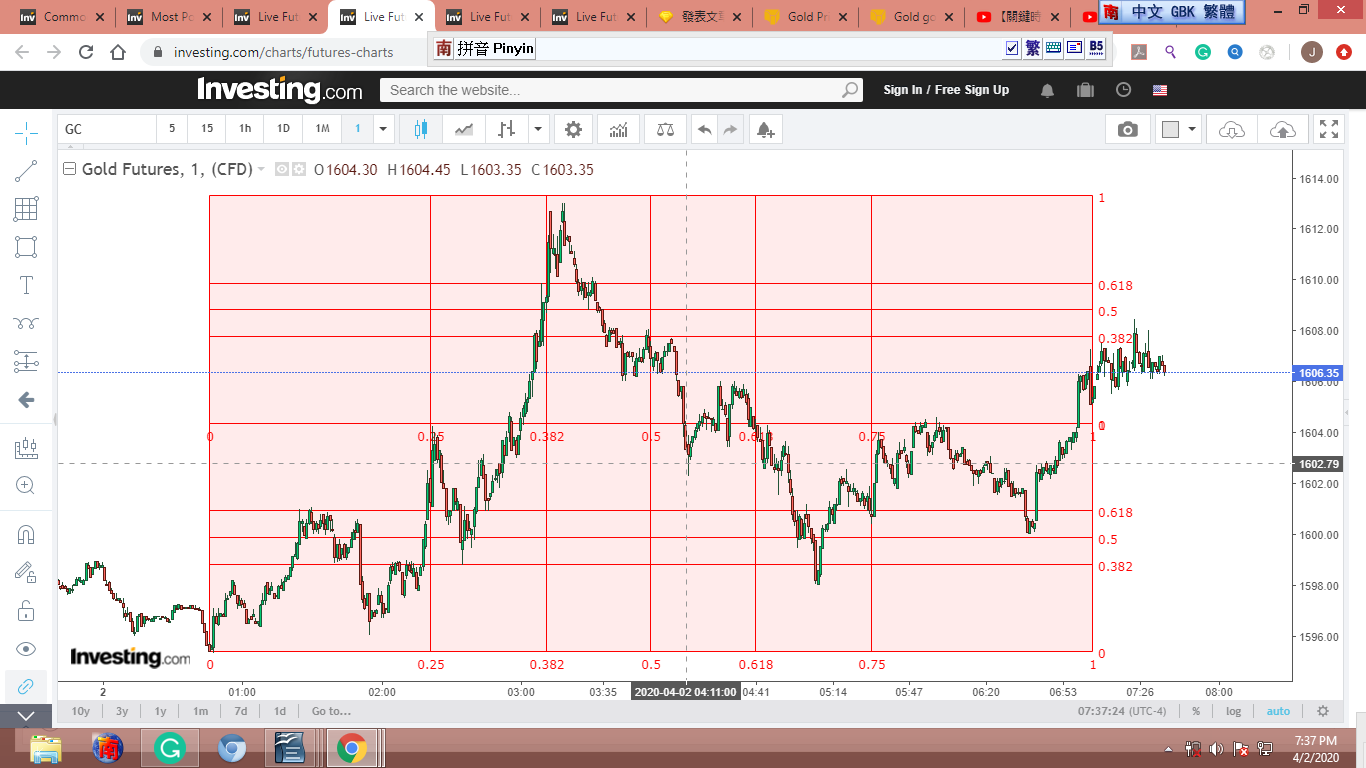This screenshot has height=768, width=1366.
Task: Click the compare symbols scale icon
Action: [665, 129]
